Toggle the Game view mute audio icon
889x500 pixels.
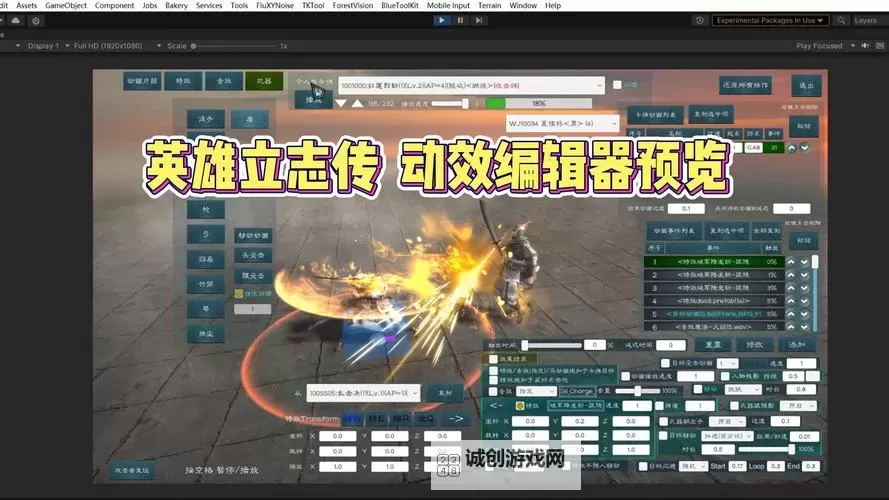click(x=865, y=45)
